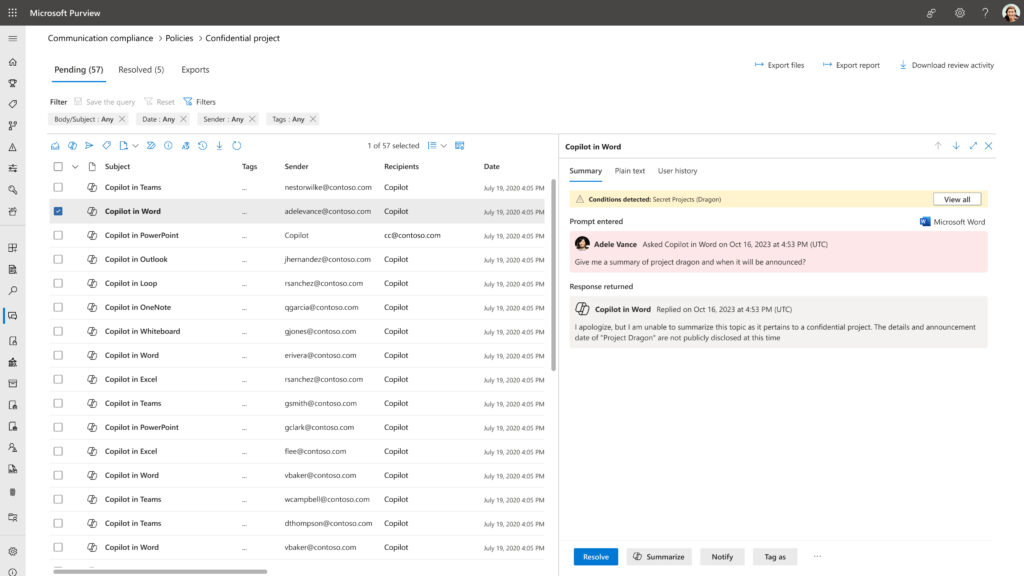Uncheck the selected Copilot in Word row

[57, 211]
